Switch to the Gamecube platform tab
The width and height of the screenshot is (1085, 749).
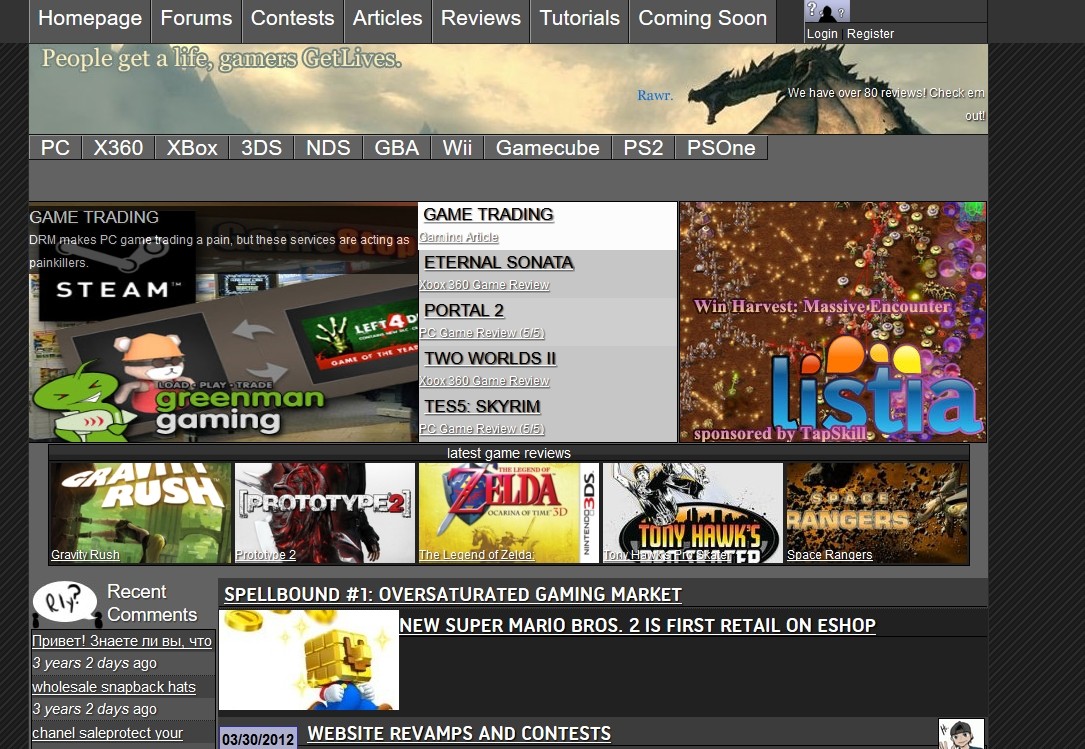(x=547, y=148)
